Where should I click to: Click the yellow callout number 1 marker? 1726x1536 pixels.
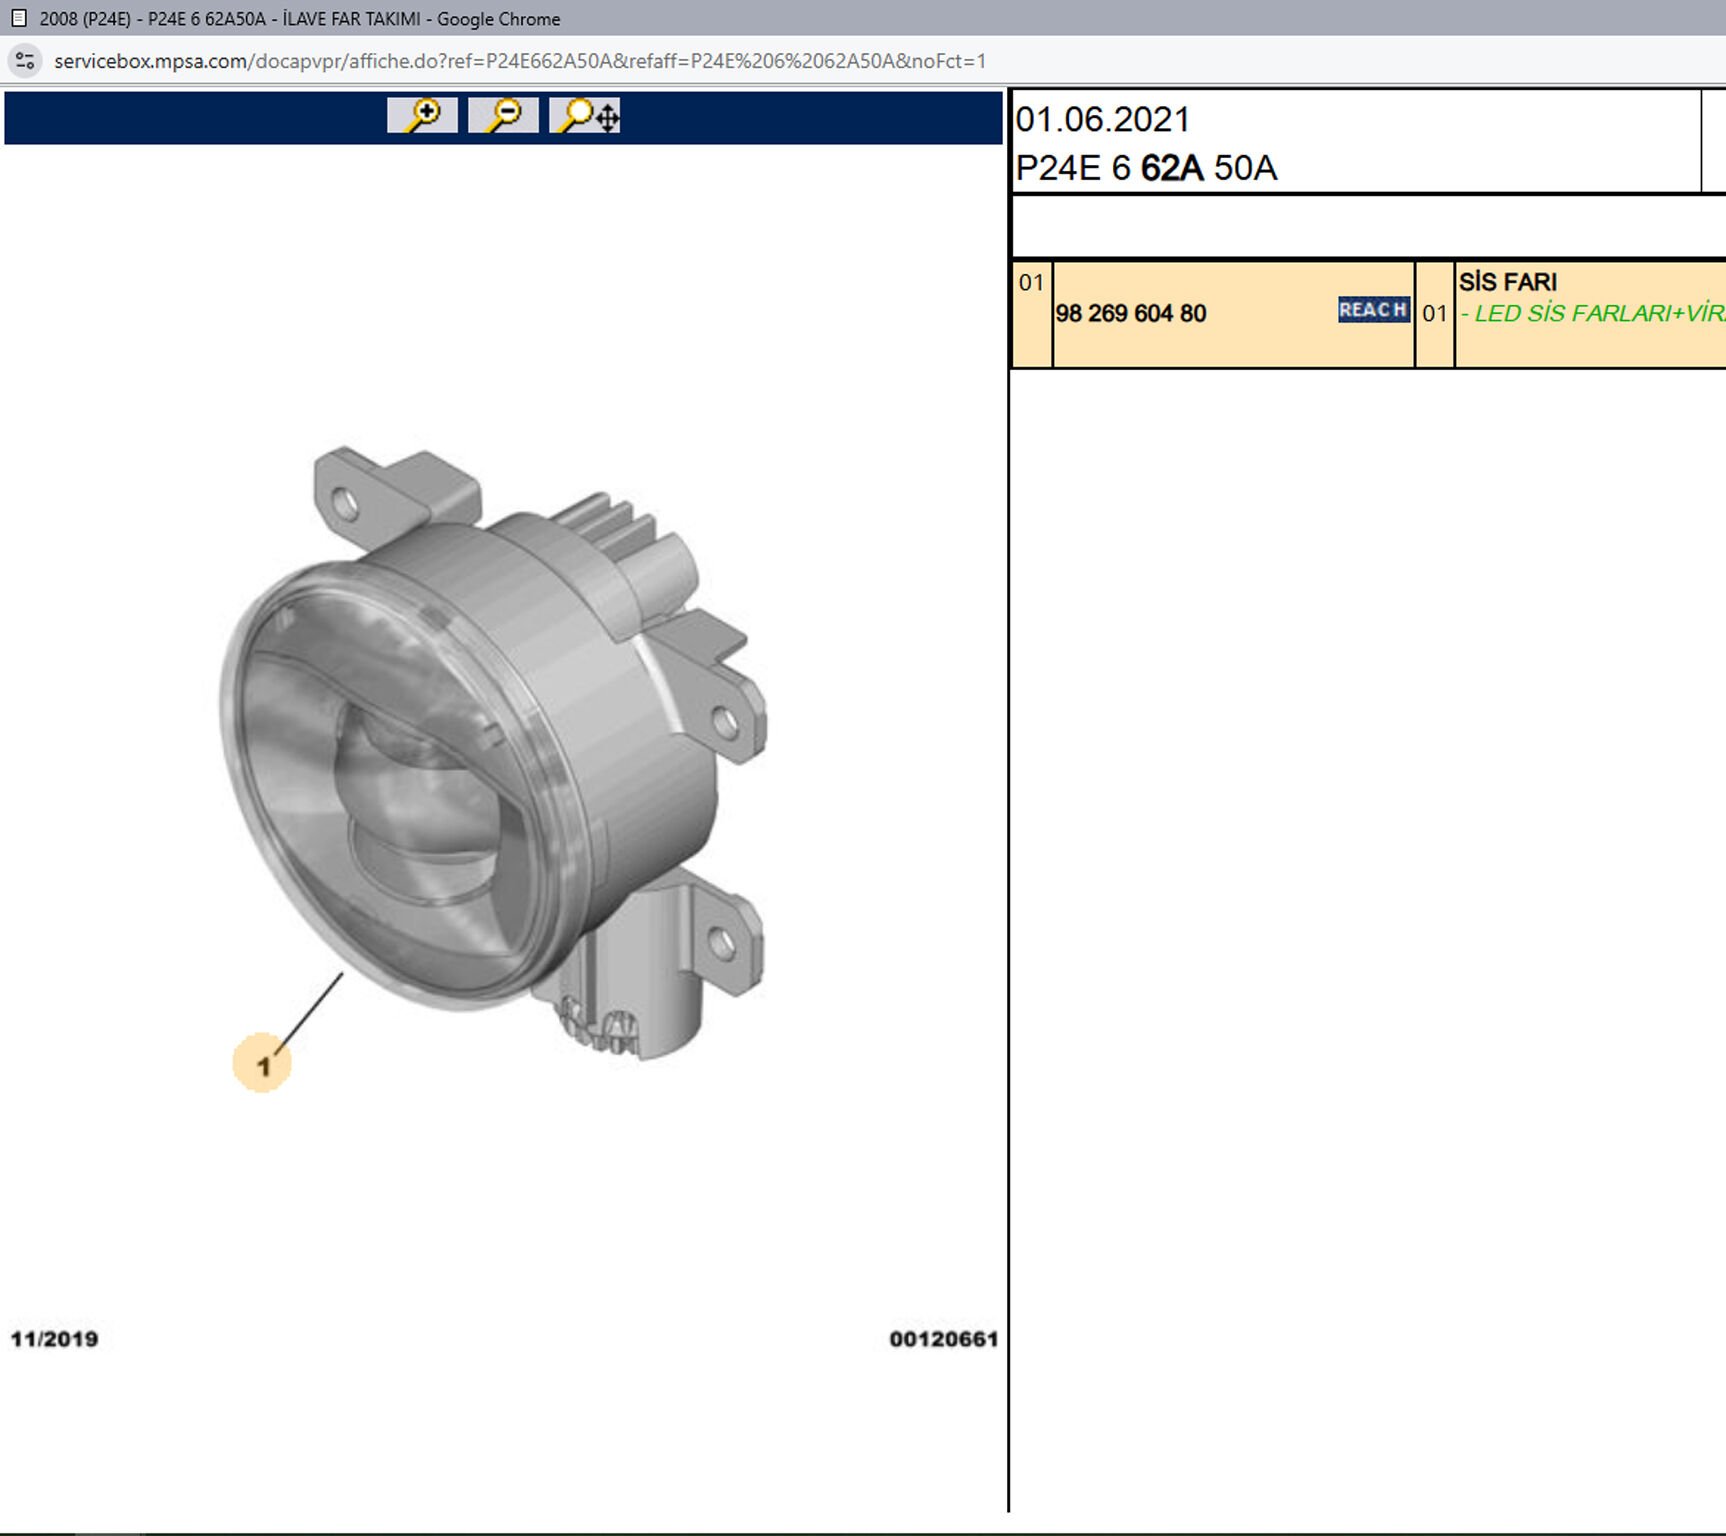tap(262, 1064)
